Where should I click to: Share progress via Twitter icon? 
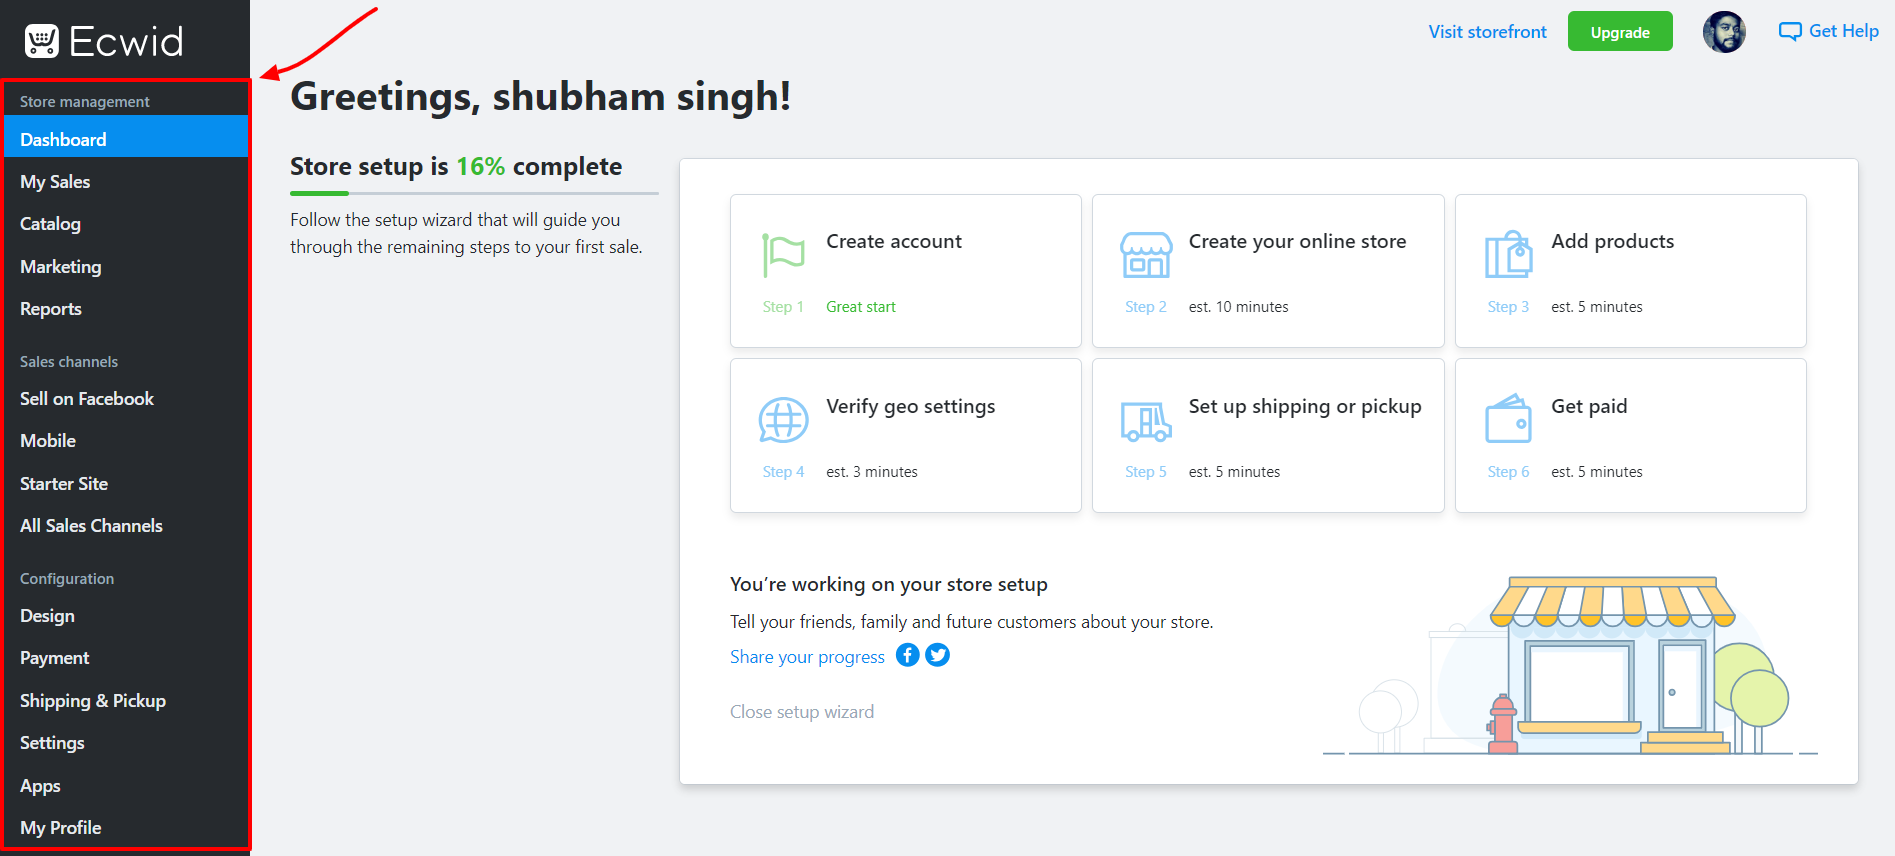938,655
